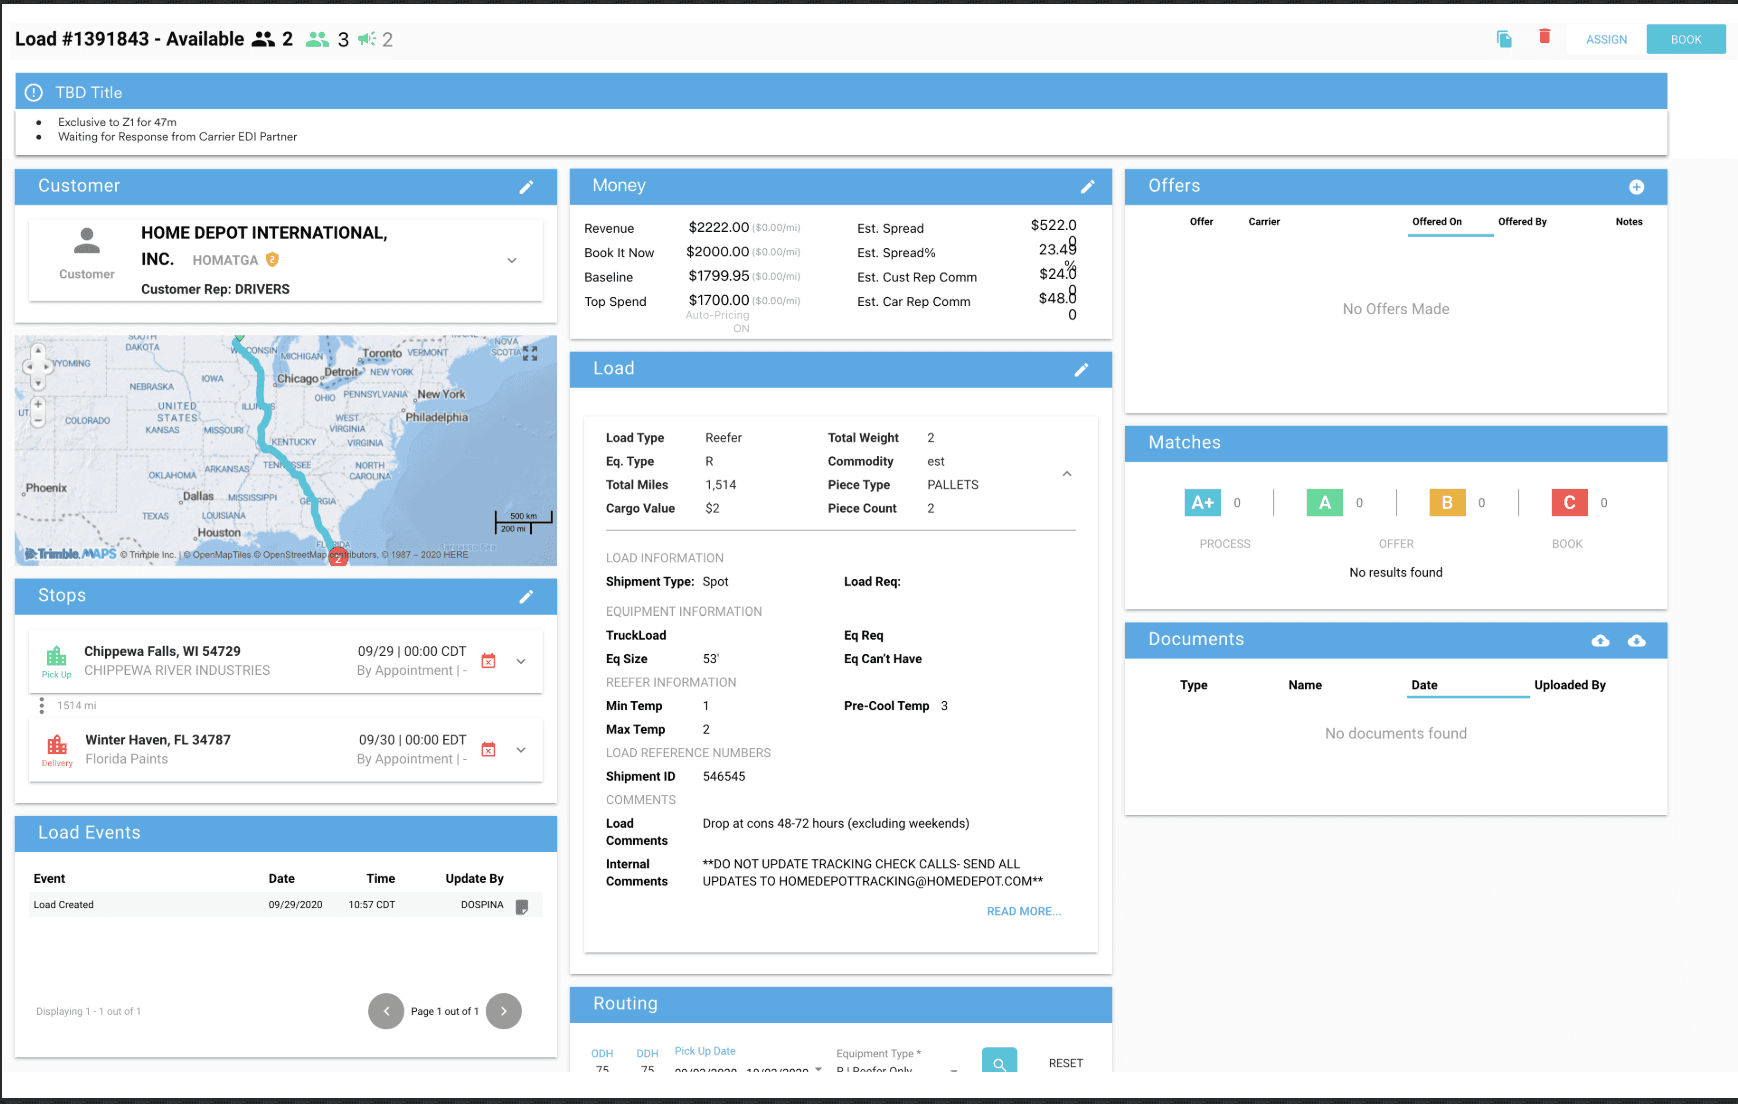This screenshot has height=1104, width=1738.
Task: Pan the map downward
Action: click(x=38, y=383)
